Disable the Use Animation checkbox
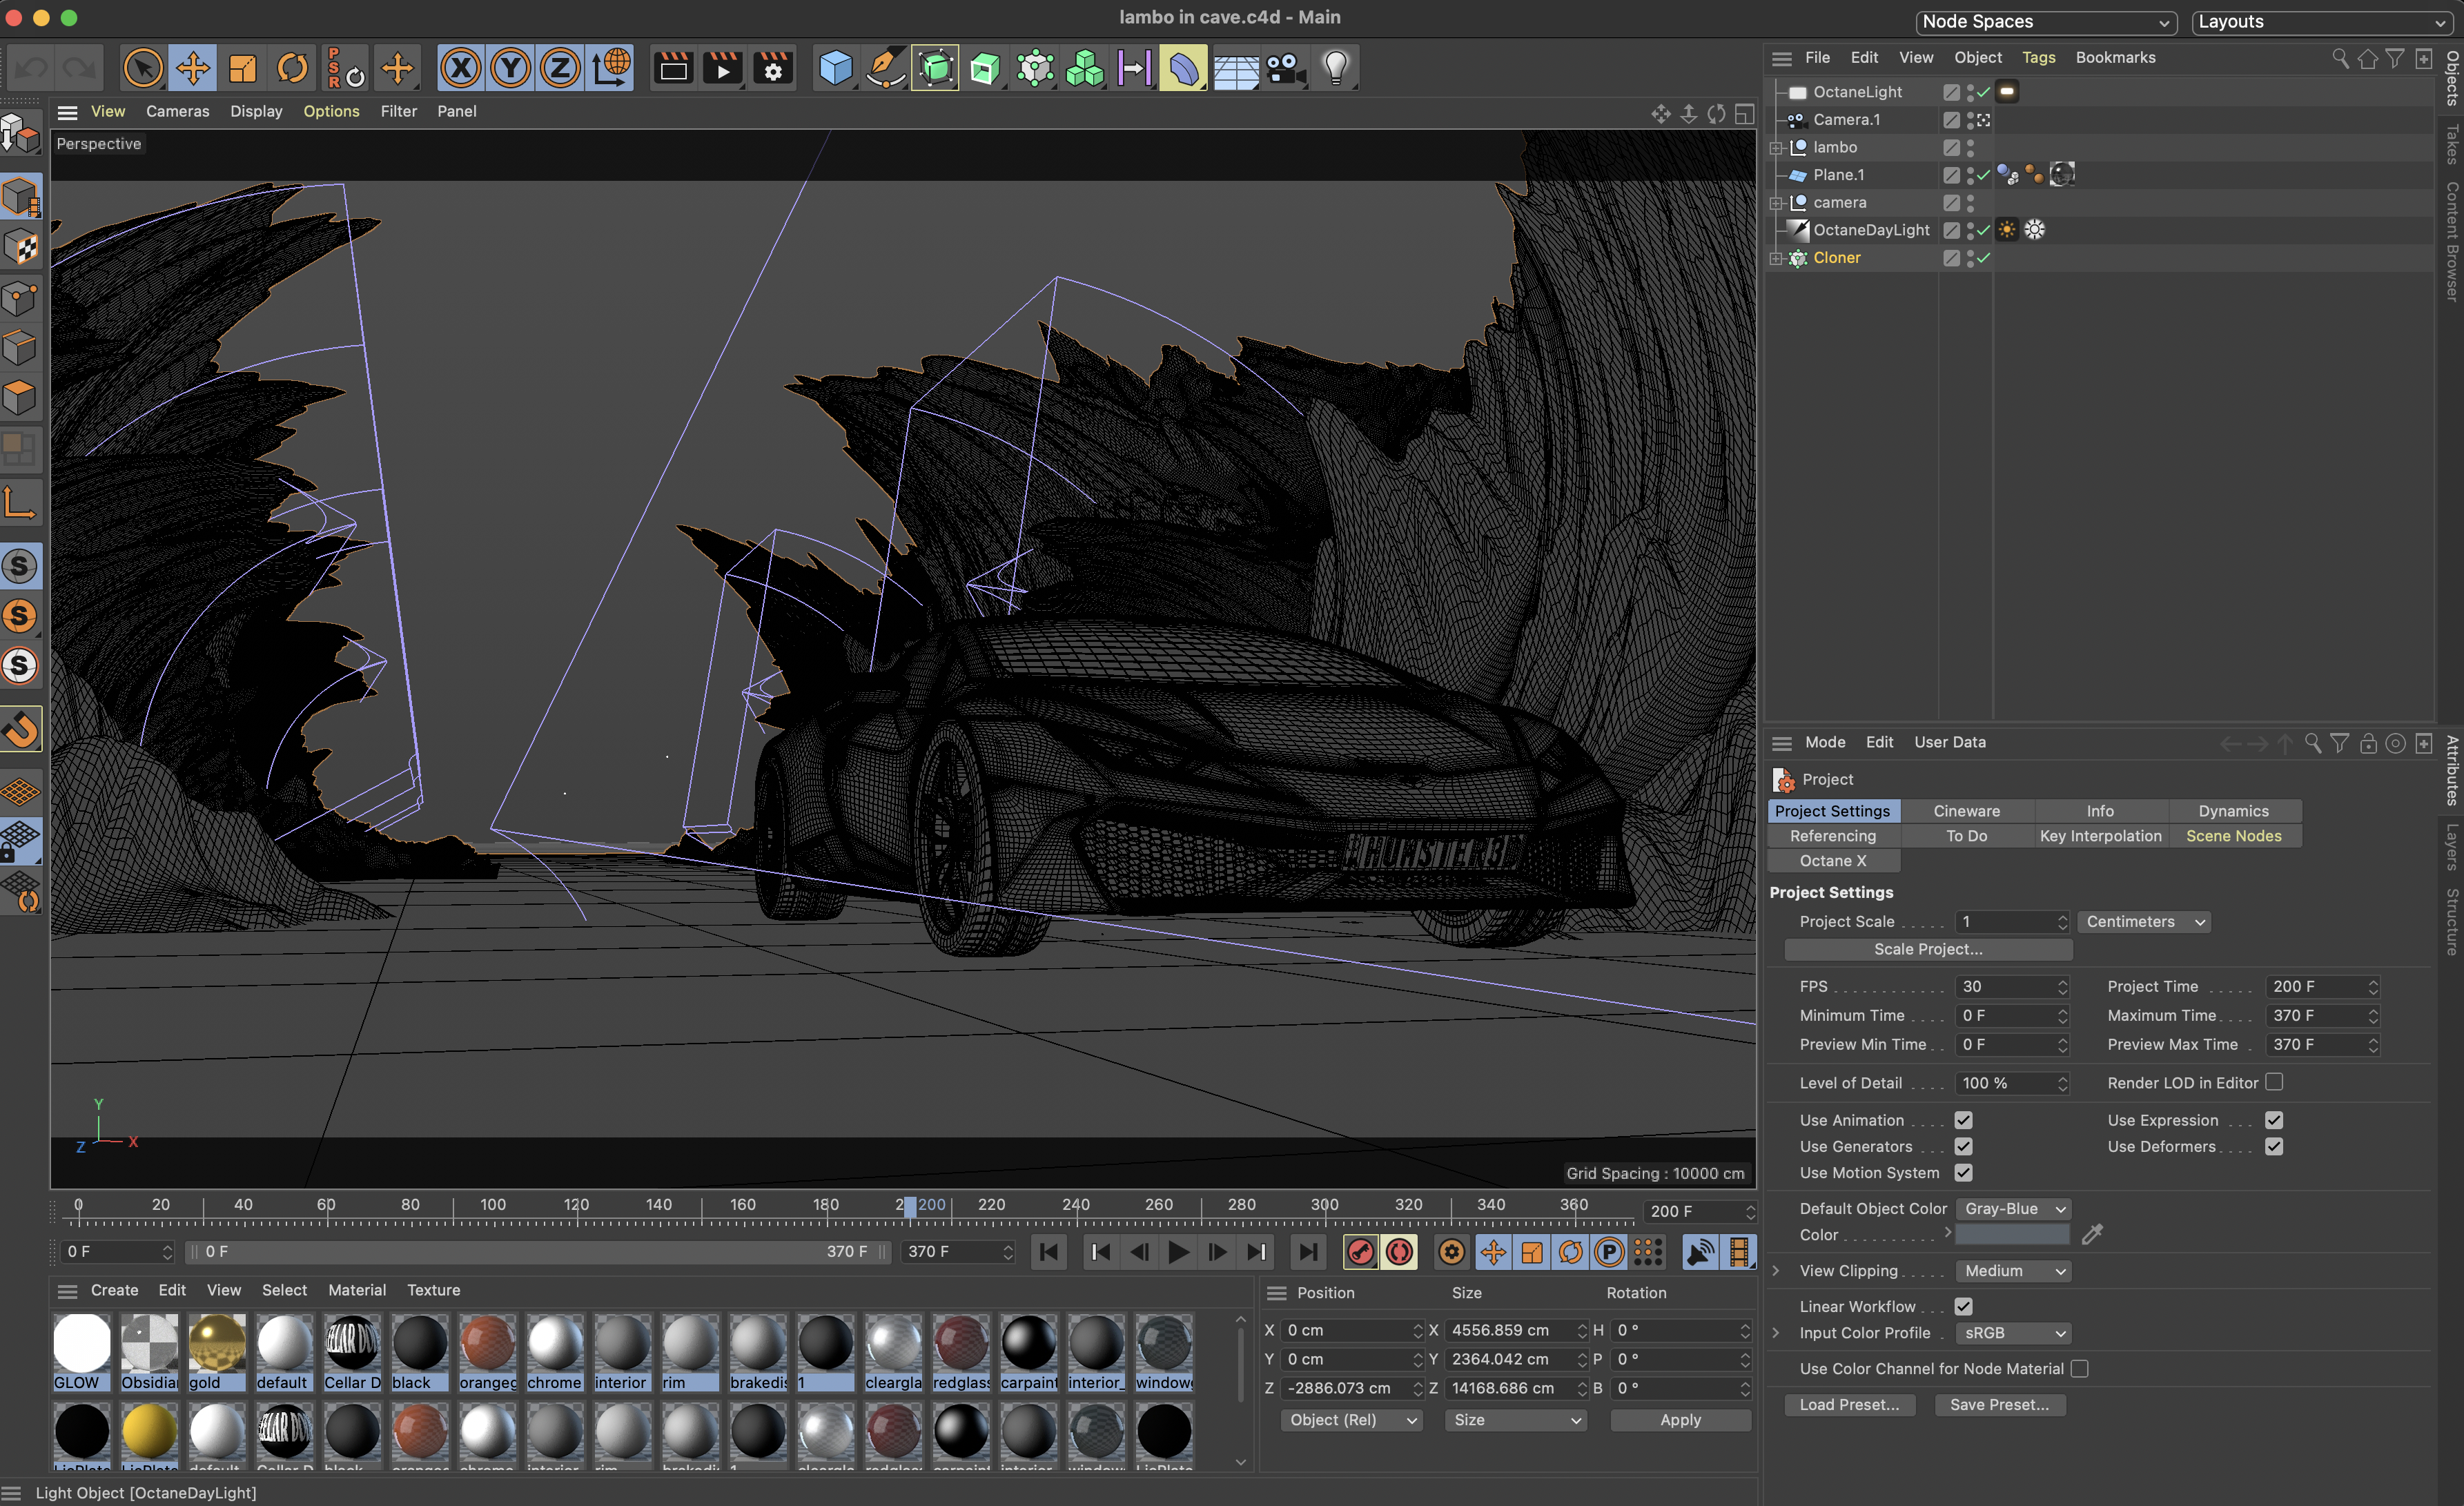Viewport: 2464px width, 1506px height. click(x=1963, y=1120)
